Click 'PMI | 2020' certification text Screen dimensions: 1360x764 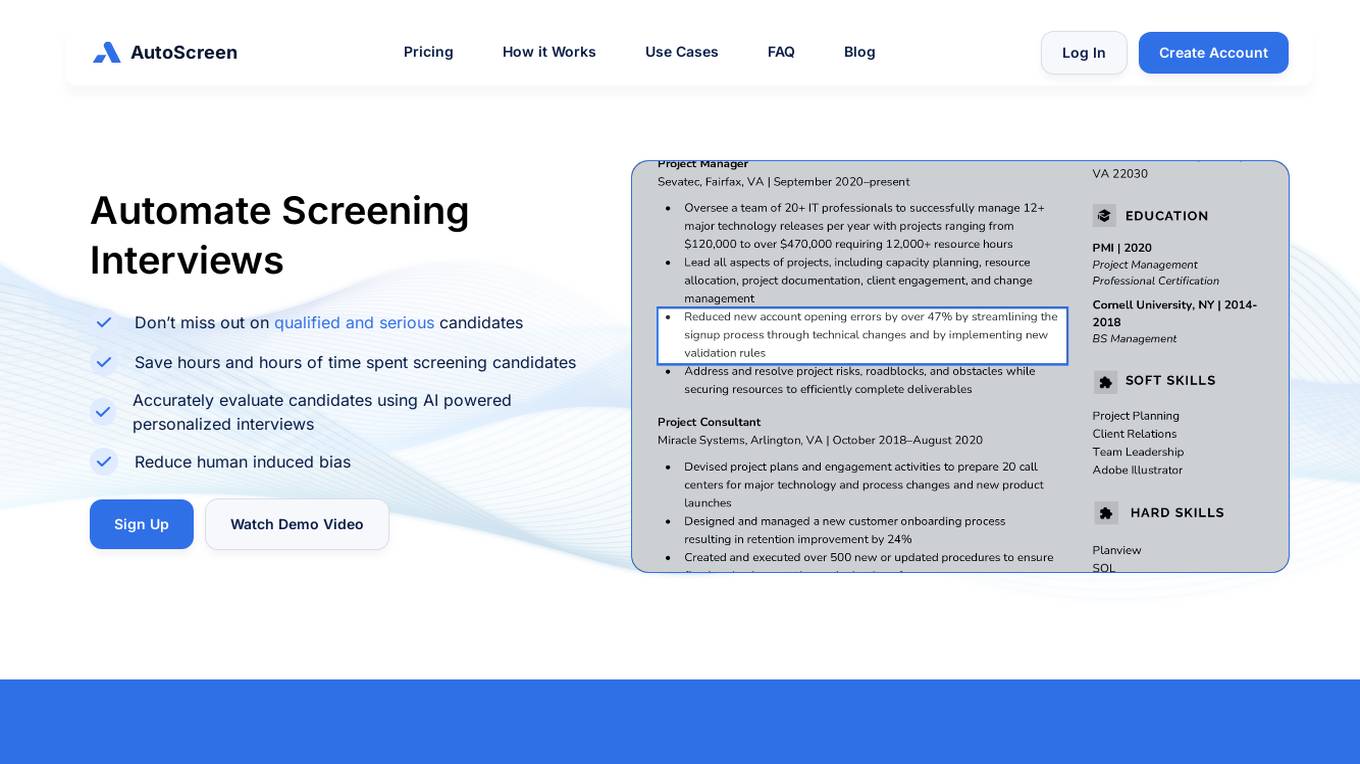(1122, 248)
